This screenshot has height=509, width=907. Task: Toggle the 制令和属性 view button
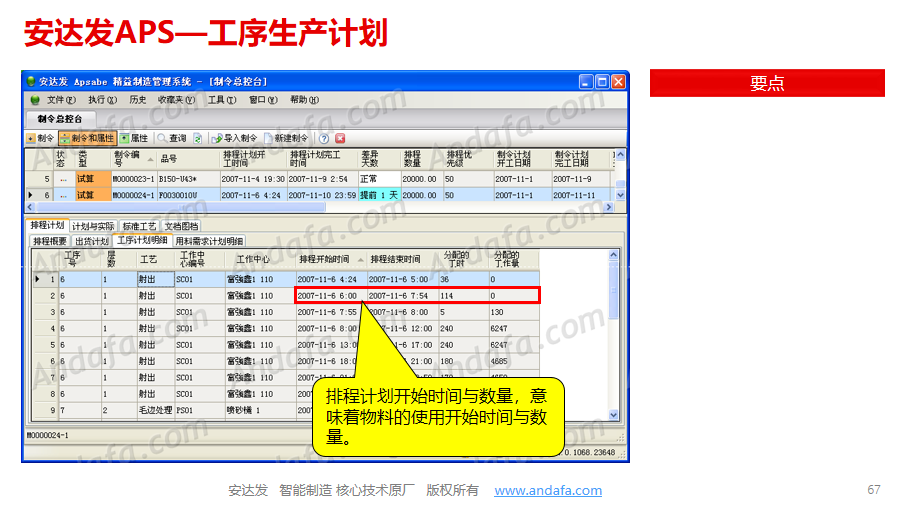coord(87,138)
